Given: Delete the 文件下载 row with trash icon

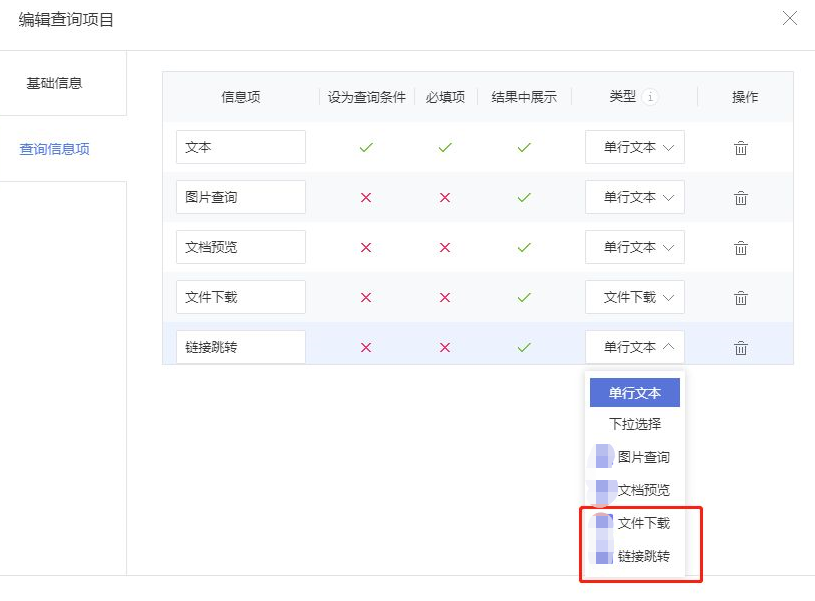Looking at the screenshot, I should [x=741, y=297].
